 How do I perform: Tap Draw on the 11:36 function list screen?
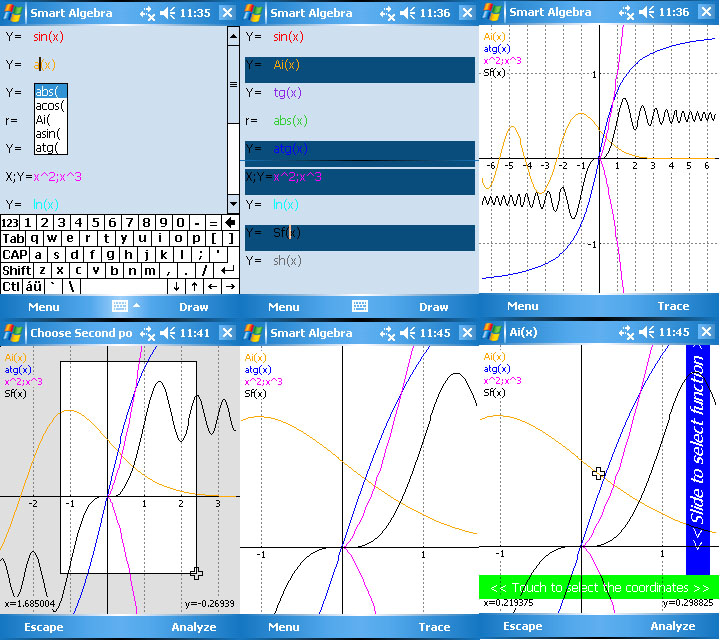[433, 307]
